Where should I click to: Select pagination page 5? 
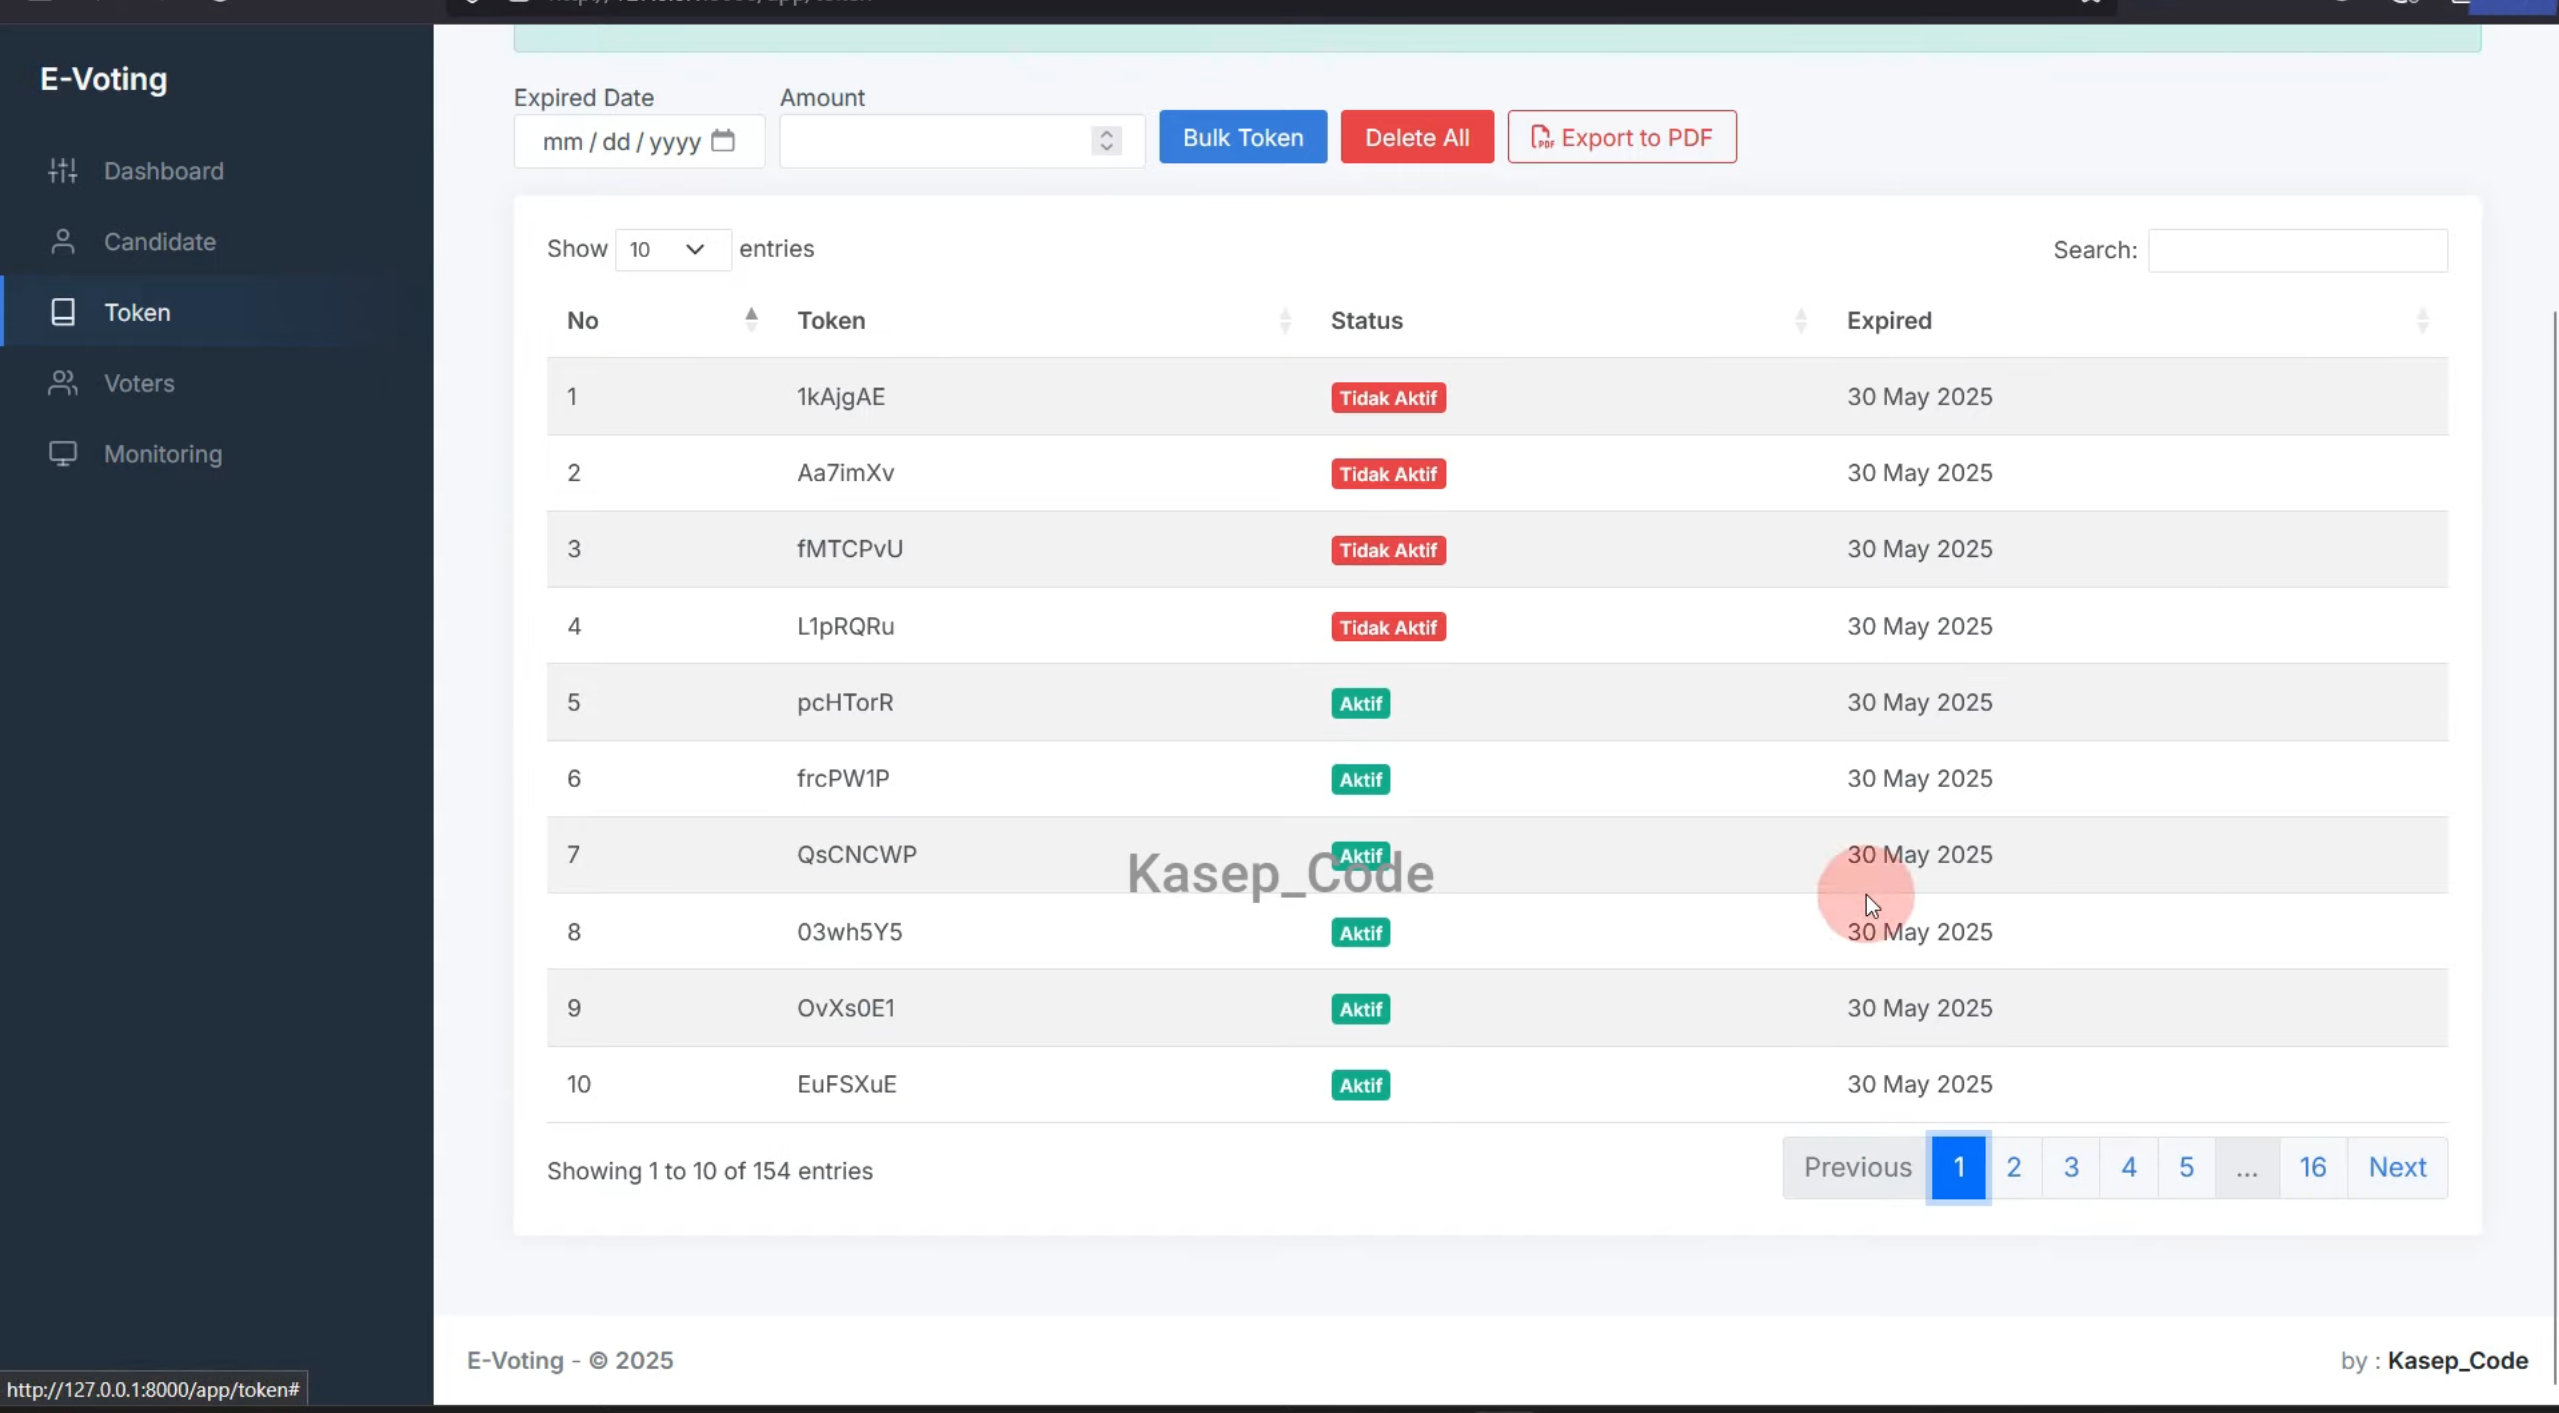click(x=2186, y=1167)
